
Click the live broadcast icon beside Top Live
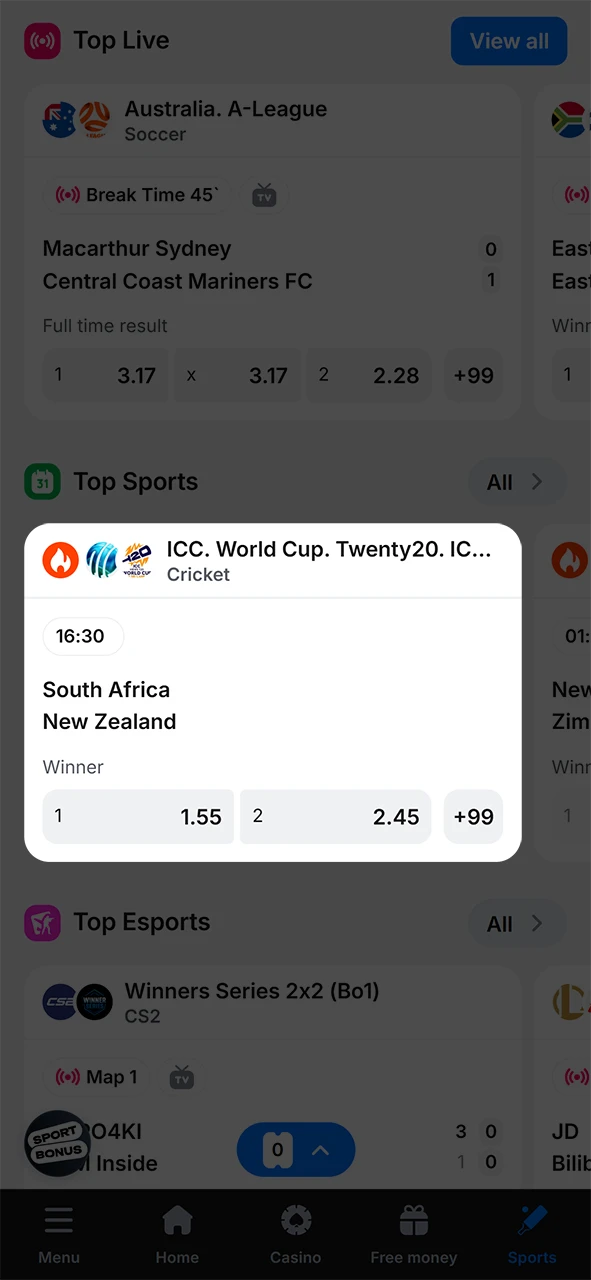point(42,40)
